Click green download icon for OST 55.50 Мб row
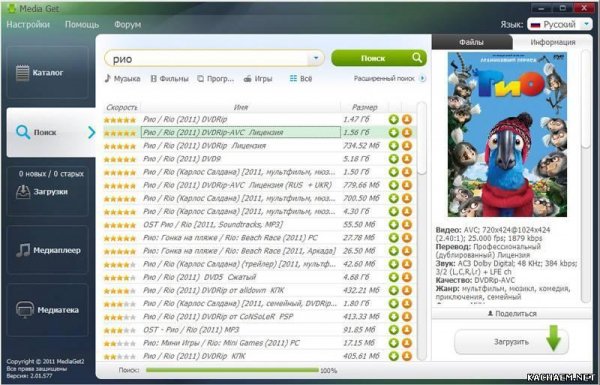The height and width of the screenshot is (385, 600). (x=394, y=225)
